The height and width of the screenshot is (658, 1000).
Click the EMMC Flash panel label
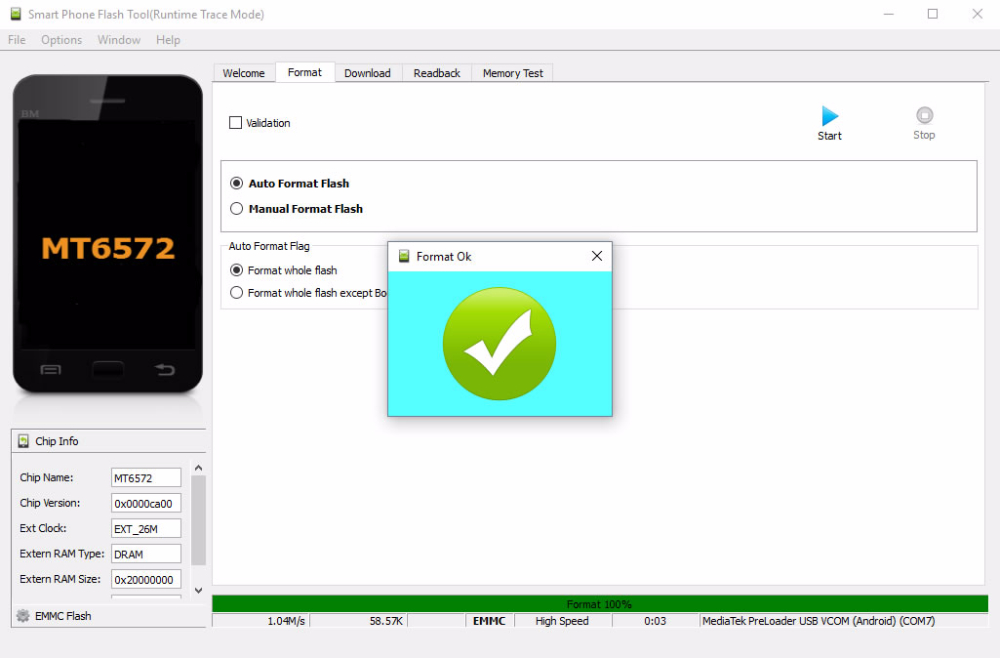pyautogui.click(x=63, y=616)
